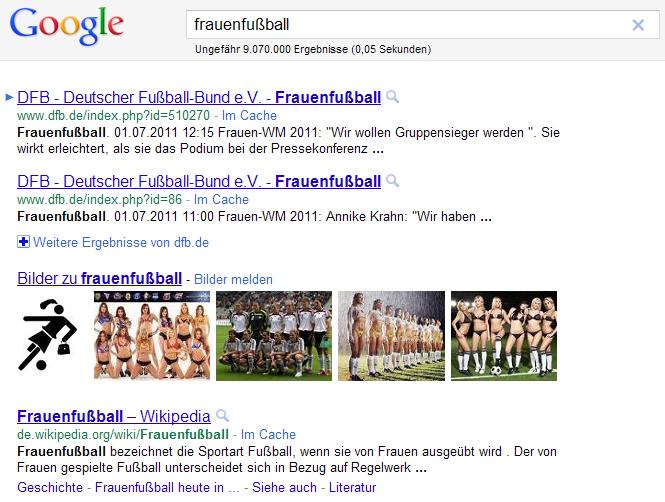Open preview magnifier for first DFB result
Image resolution: width=665 pixels, height=502 pixels.
393,97
